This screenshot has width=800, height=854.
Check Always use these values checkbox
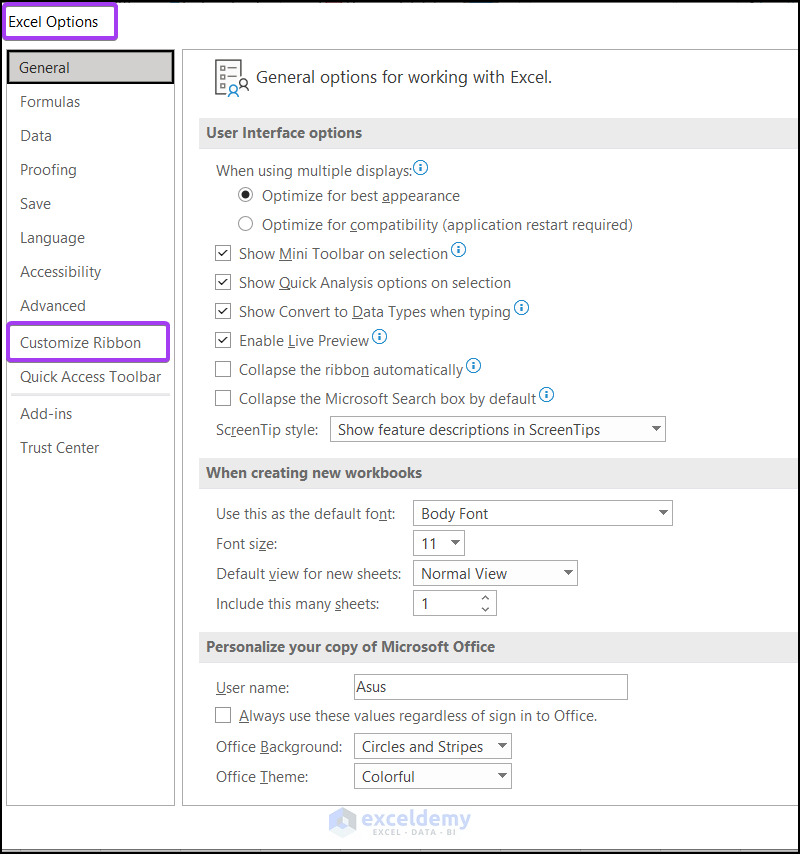(223, 716)
